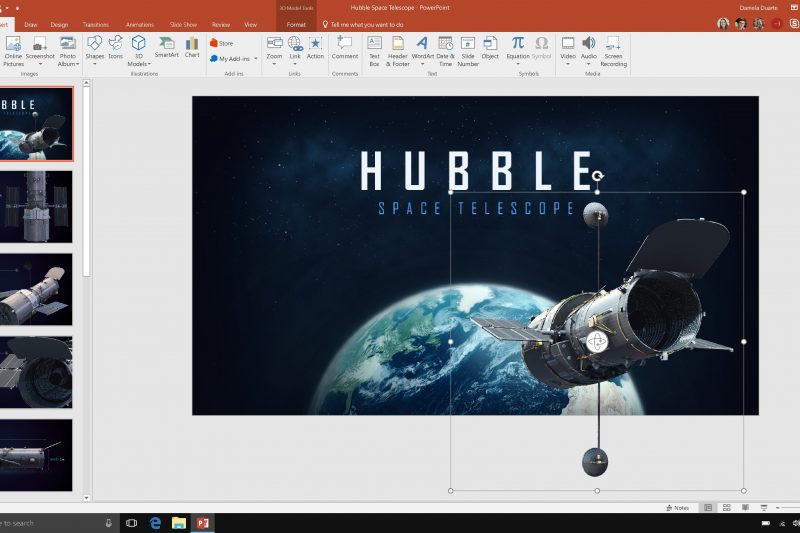
Task: Insert a SmartArt graphic
Action: click(x=166, y=47)
